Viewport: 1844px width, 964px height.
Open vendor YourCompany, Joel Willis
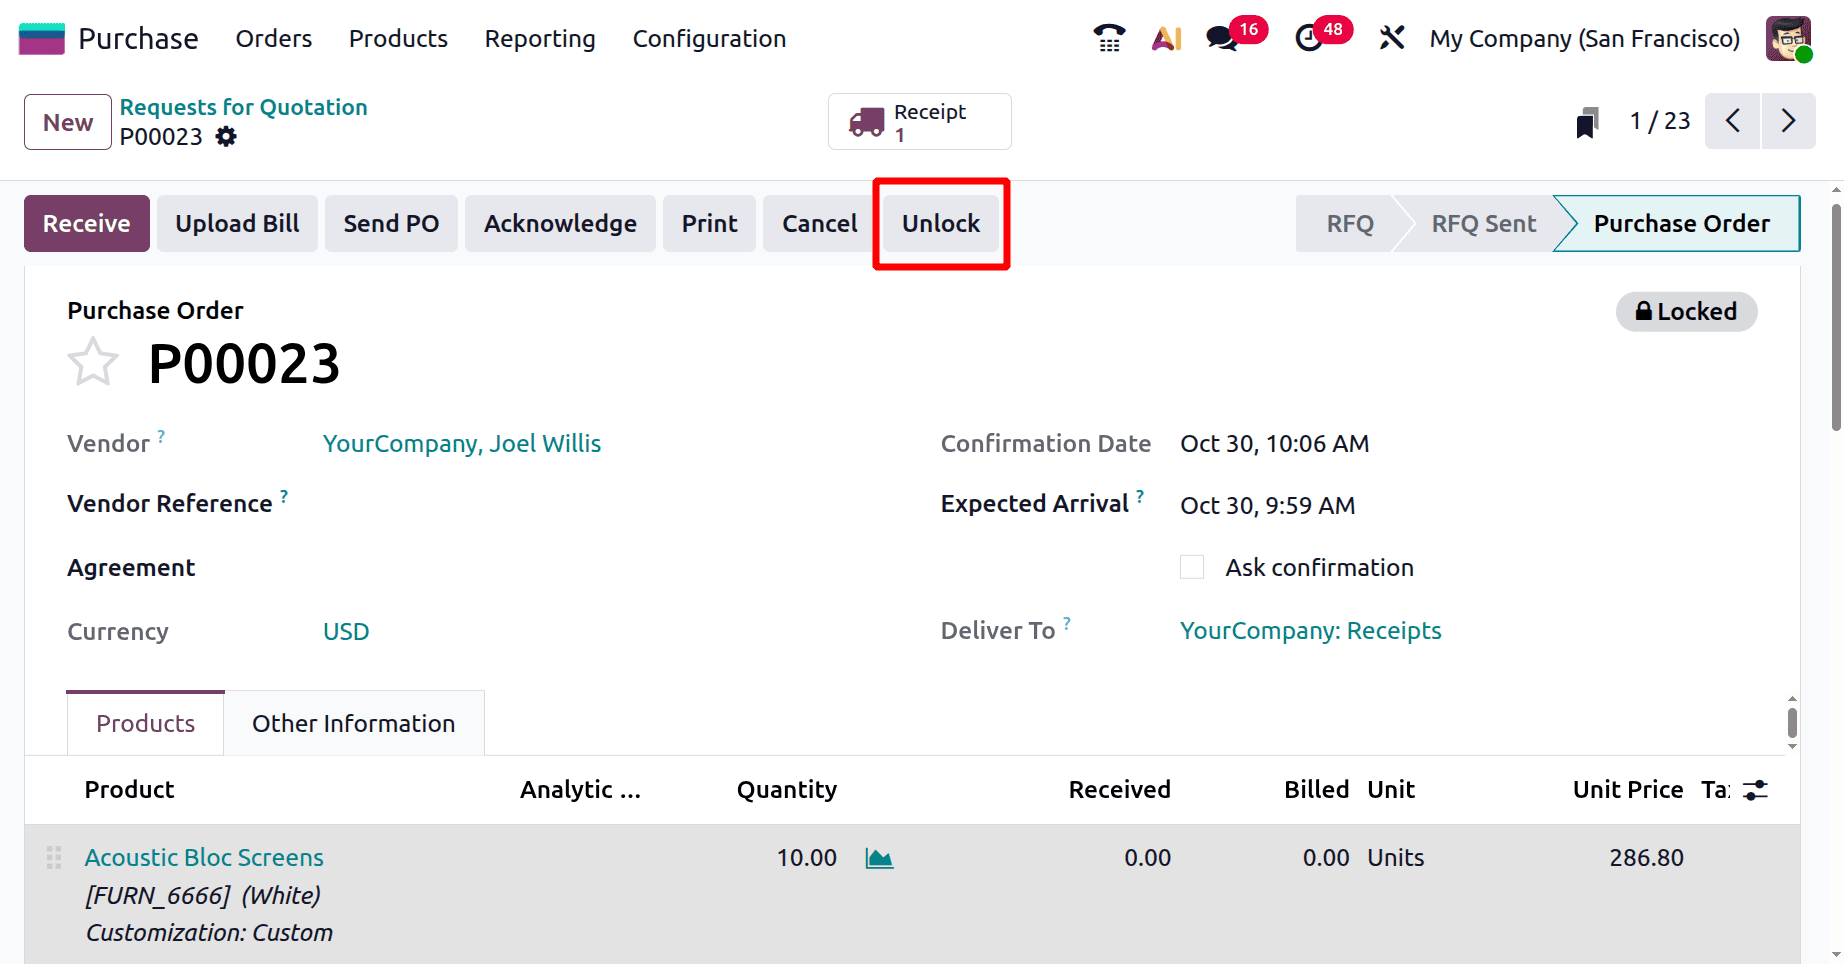(x=462, y=443)
